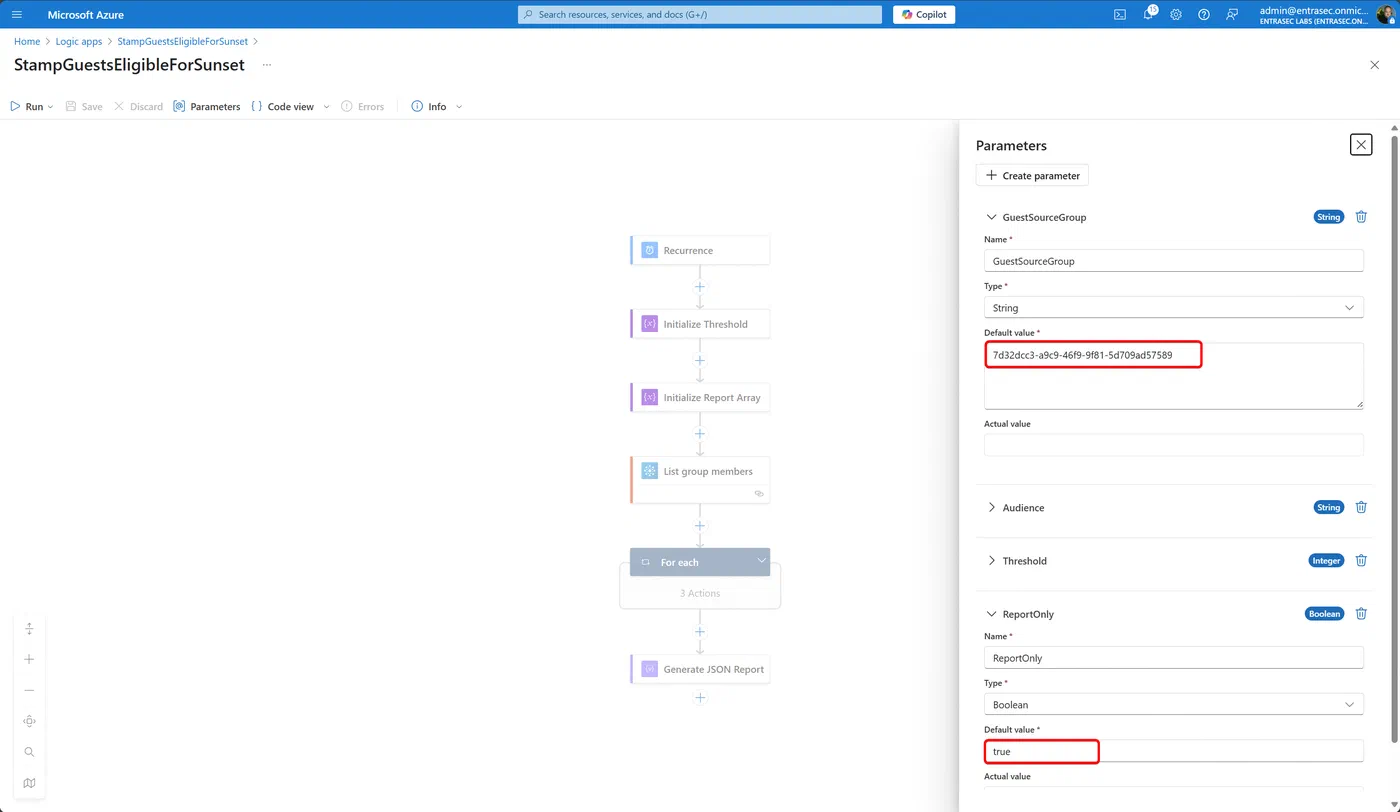Open Cloud Shell from top bar
Screen dimensions: 1400x812
[1120, 15]
